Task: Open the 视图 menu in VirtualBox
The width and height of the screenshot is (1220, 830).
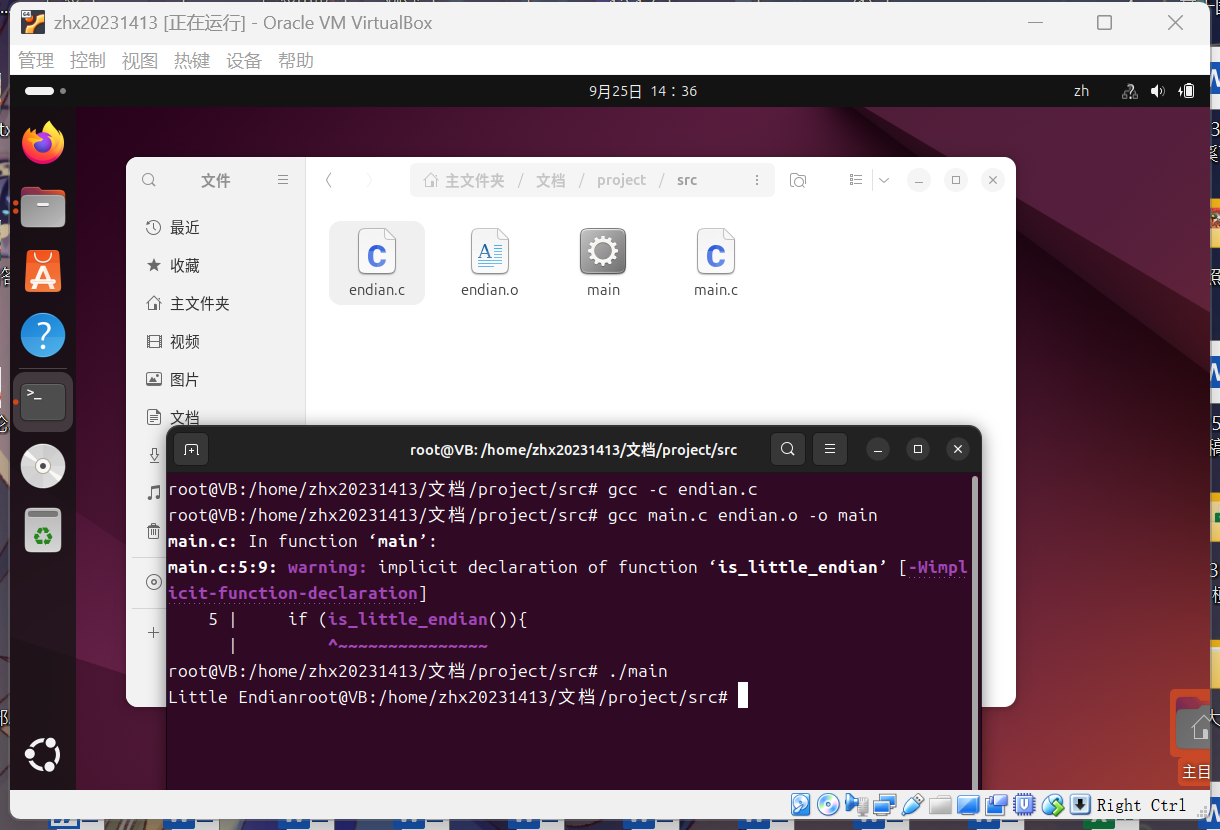Action: tap(140, 61)
